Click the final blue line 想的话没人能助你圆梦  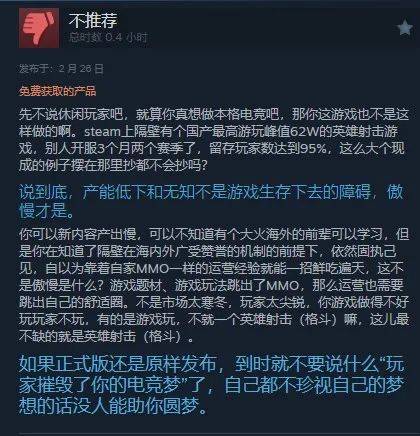pyautogui.click(x=113, y=406)
